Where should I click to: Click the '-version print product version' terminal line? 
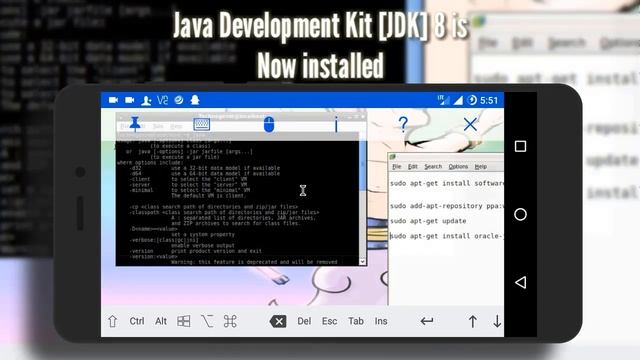tap(196, 251)
